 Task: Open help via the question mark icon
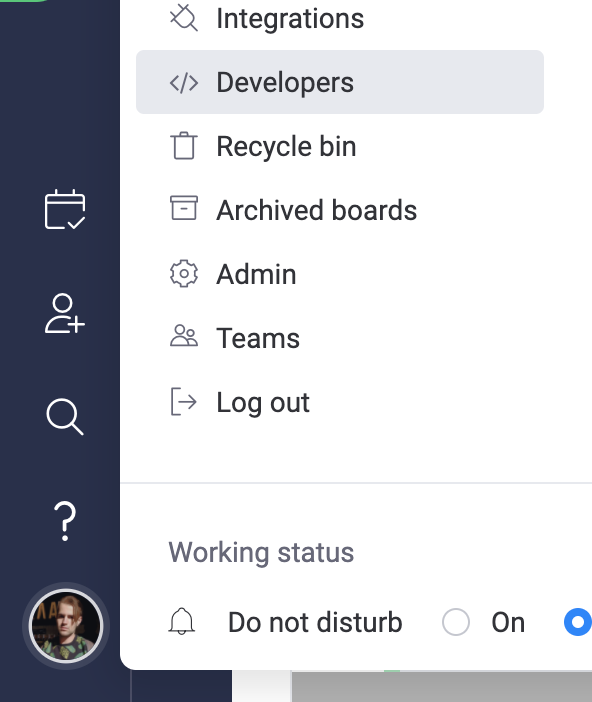click(x=65, y=521)
